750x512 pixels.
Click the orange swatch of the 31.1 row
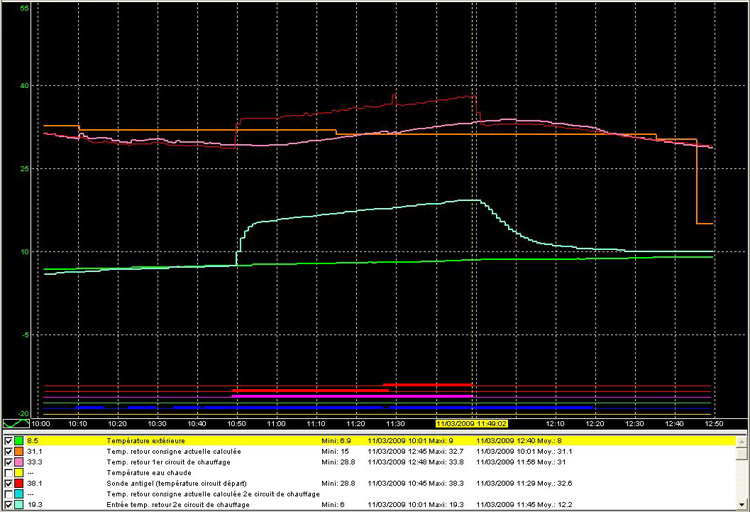(20, 451)
